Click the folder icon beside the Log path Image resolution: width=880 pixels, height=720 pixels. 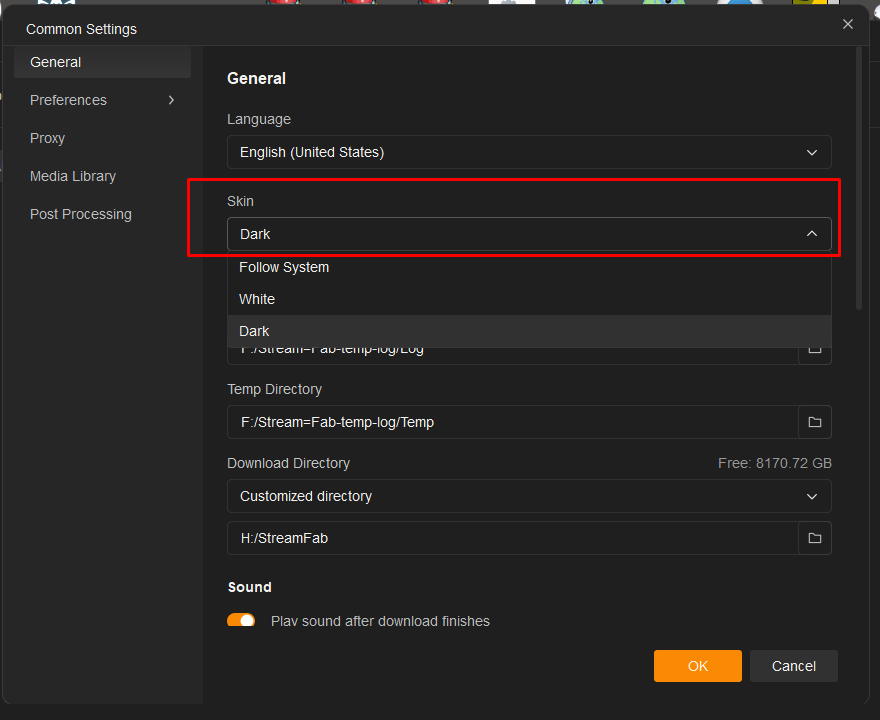[814, 352]
